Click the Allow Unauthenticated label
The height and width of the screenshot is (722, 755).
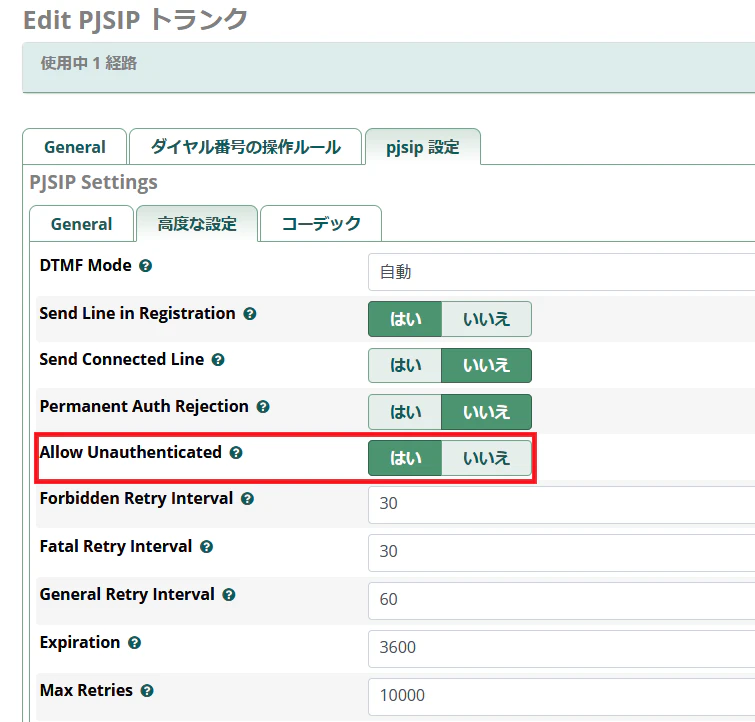click(130, 452)
